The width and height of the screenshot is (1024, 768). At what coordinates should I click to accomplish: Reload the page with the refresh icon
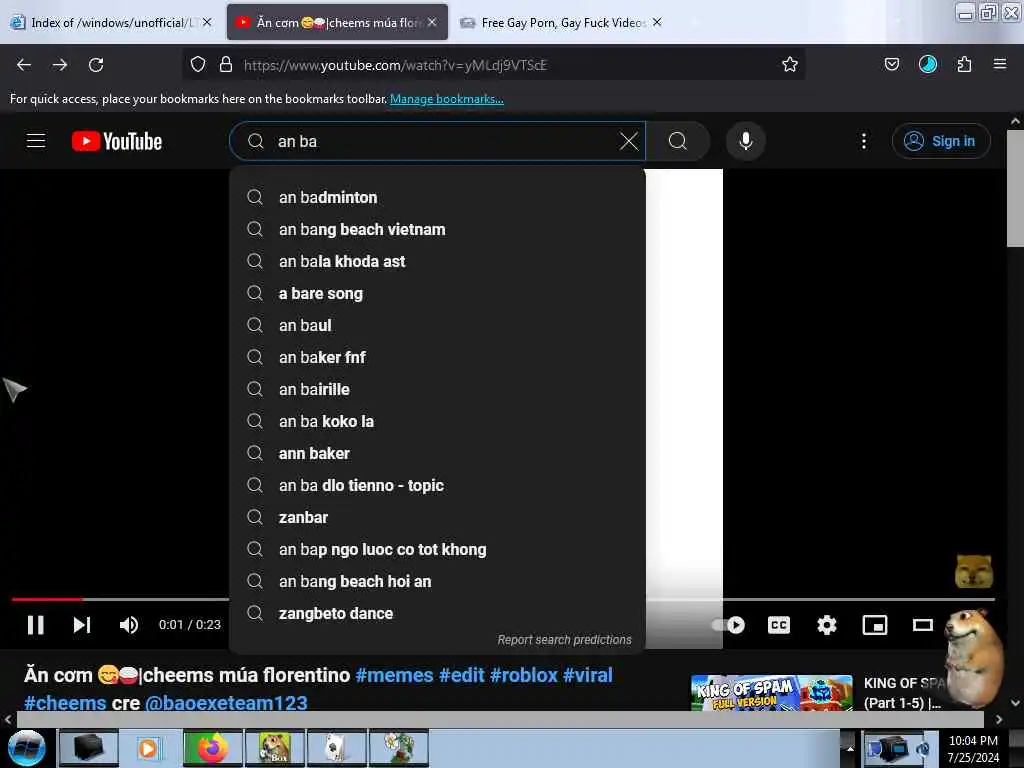(x=96, y=65)
